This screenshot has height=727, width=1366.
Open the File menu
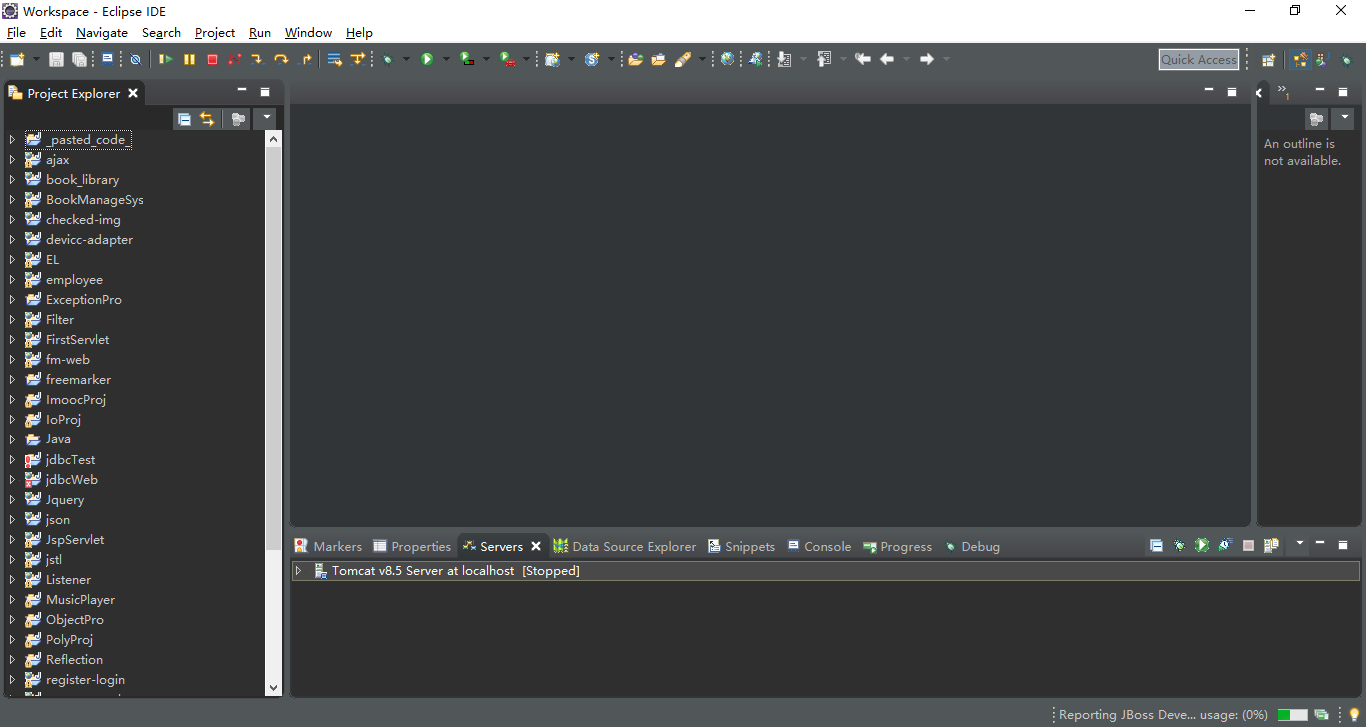[16, 33]
